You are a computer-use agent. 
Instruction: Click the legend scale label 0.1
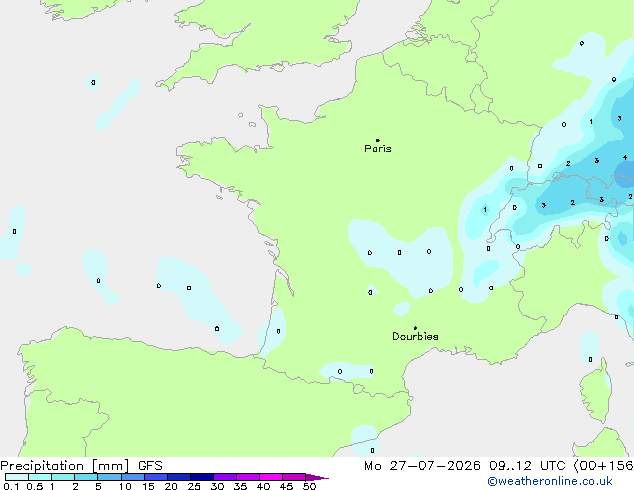tap(11, 486)
